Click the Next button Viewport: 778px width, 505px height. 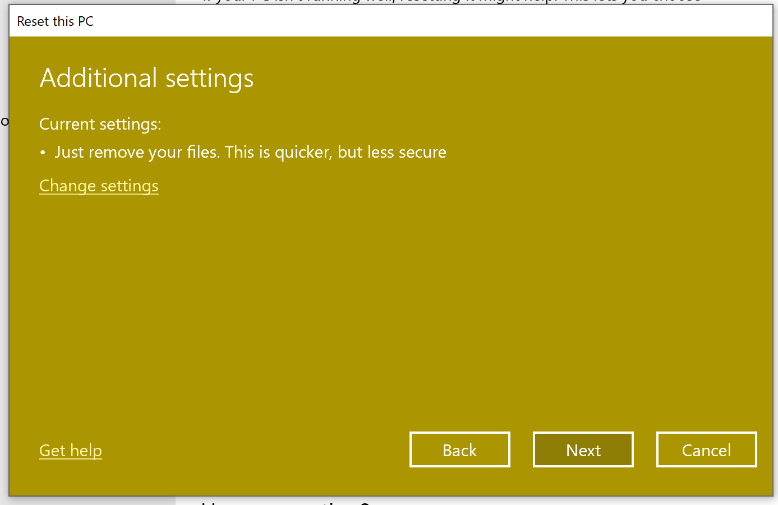coord(583,450)
